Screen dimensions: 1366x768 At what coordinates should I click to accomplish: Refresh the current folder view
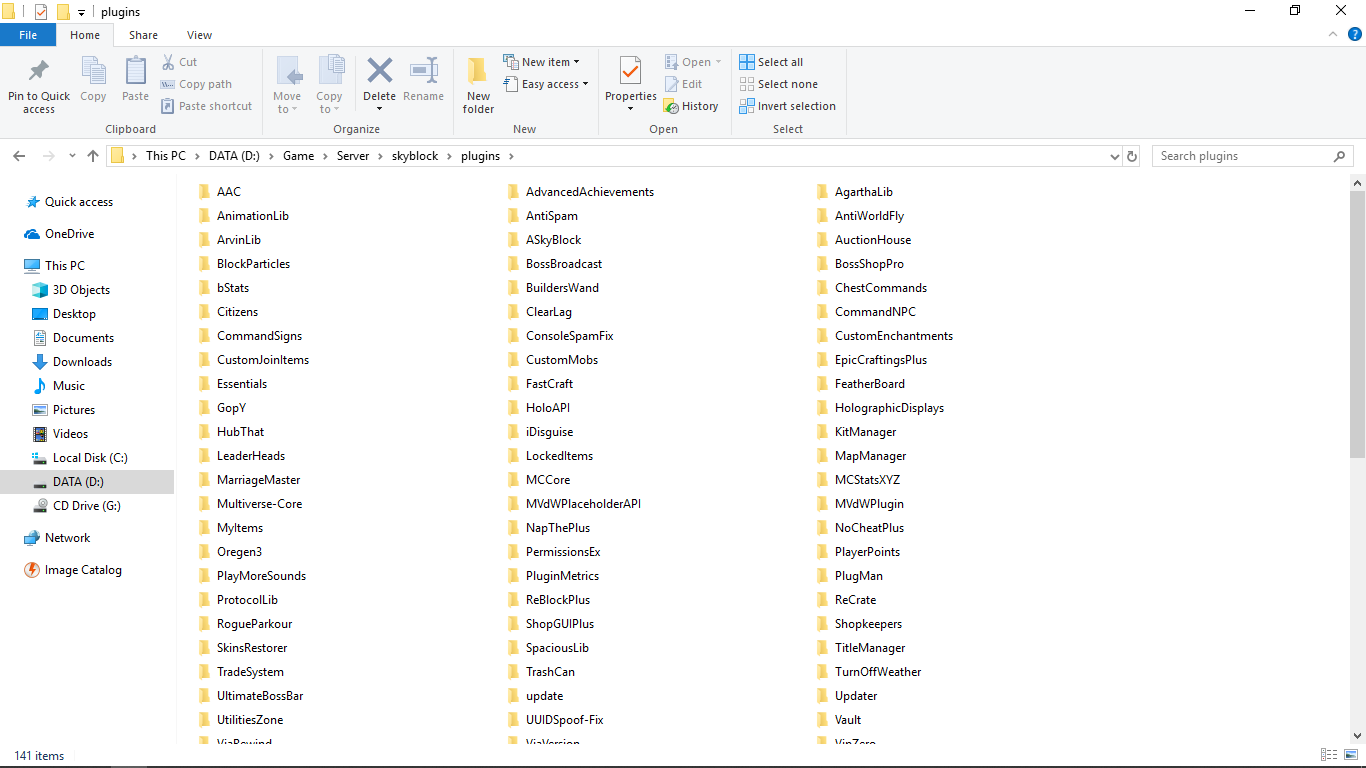coord(1132,156)
